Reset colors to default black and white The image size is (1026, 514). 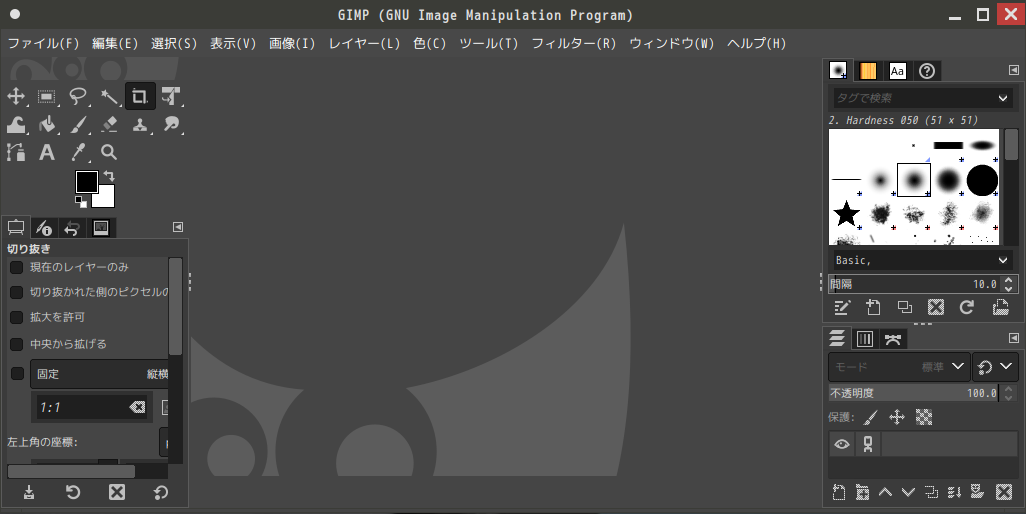[x=81, y=202]
